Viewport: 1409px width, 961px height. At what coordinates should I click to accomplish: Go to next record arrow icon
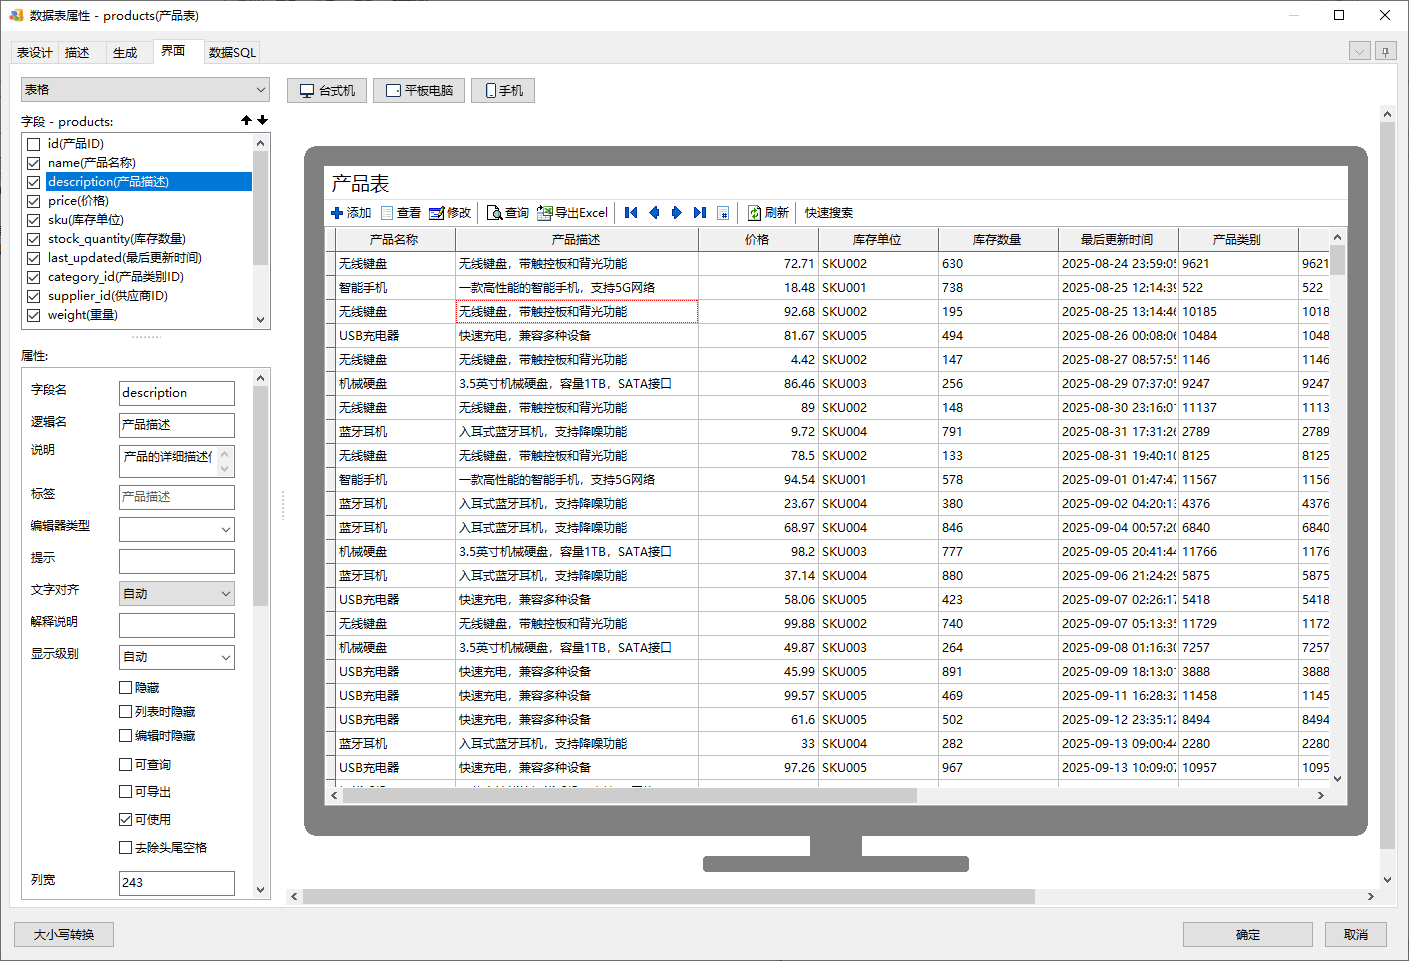coord(677,213)
